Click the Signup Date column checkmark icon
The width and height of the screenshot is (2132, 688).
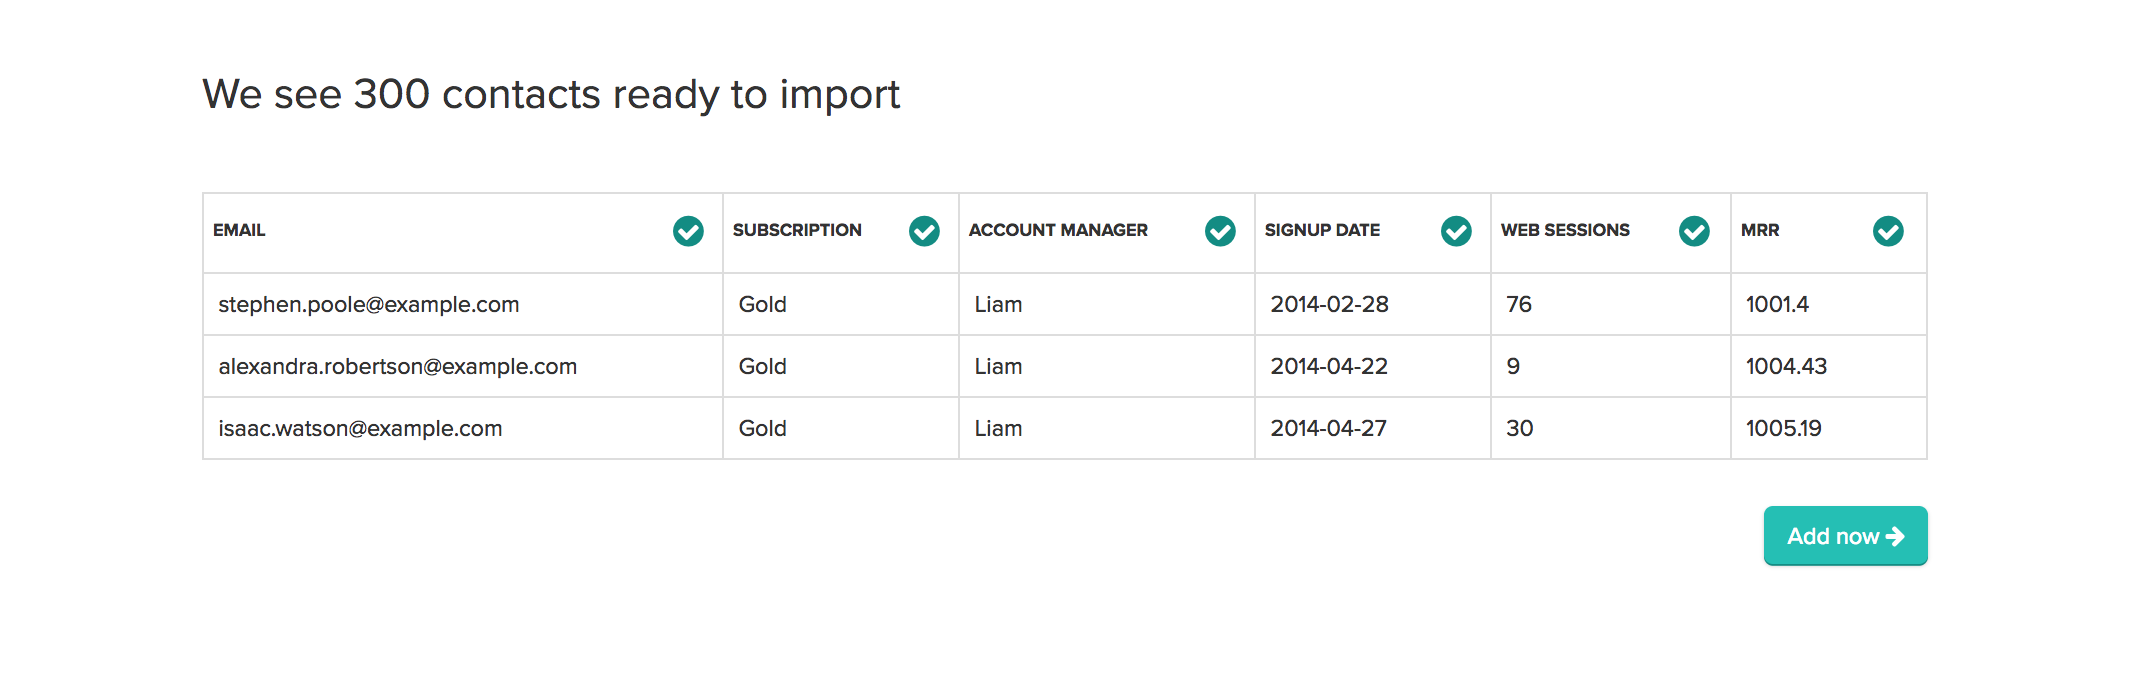pos(1456,231)
